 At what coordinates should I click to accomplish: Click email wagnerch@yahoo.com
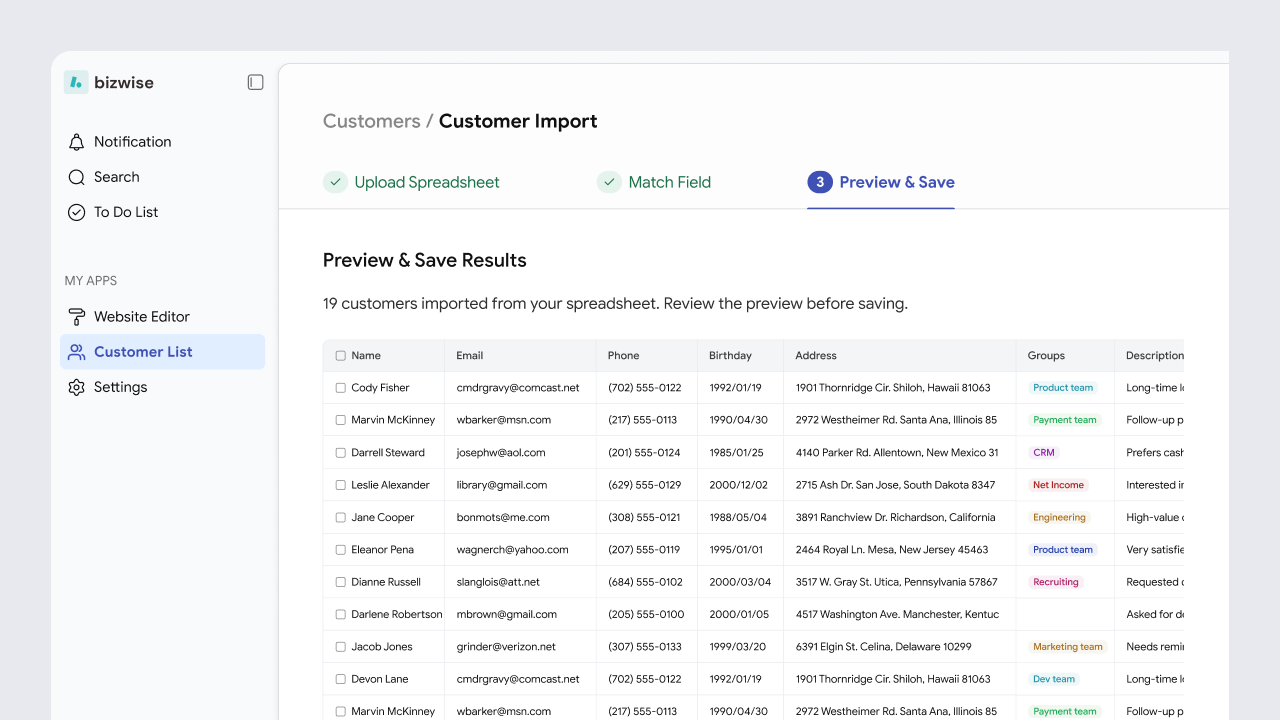(512, 550)
